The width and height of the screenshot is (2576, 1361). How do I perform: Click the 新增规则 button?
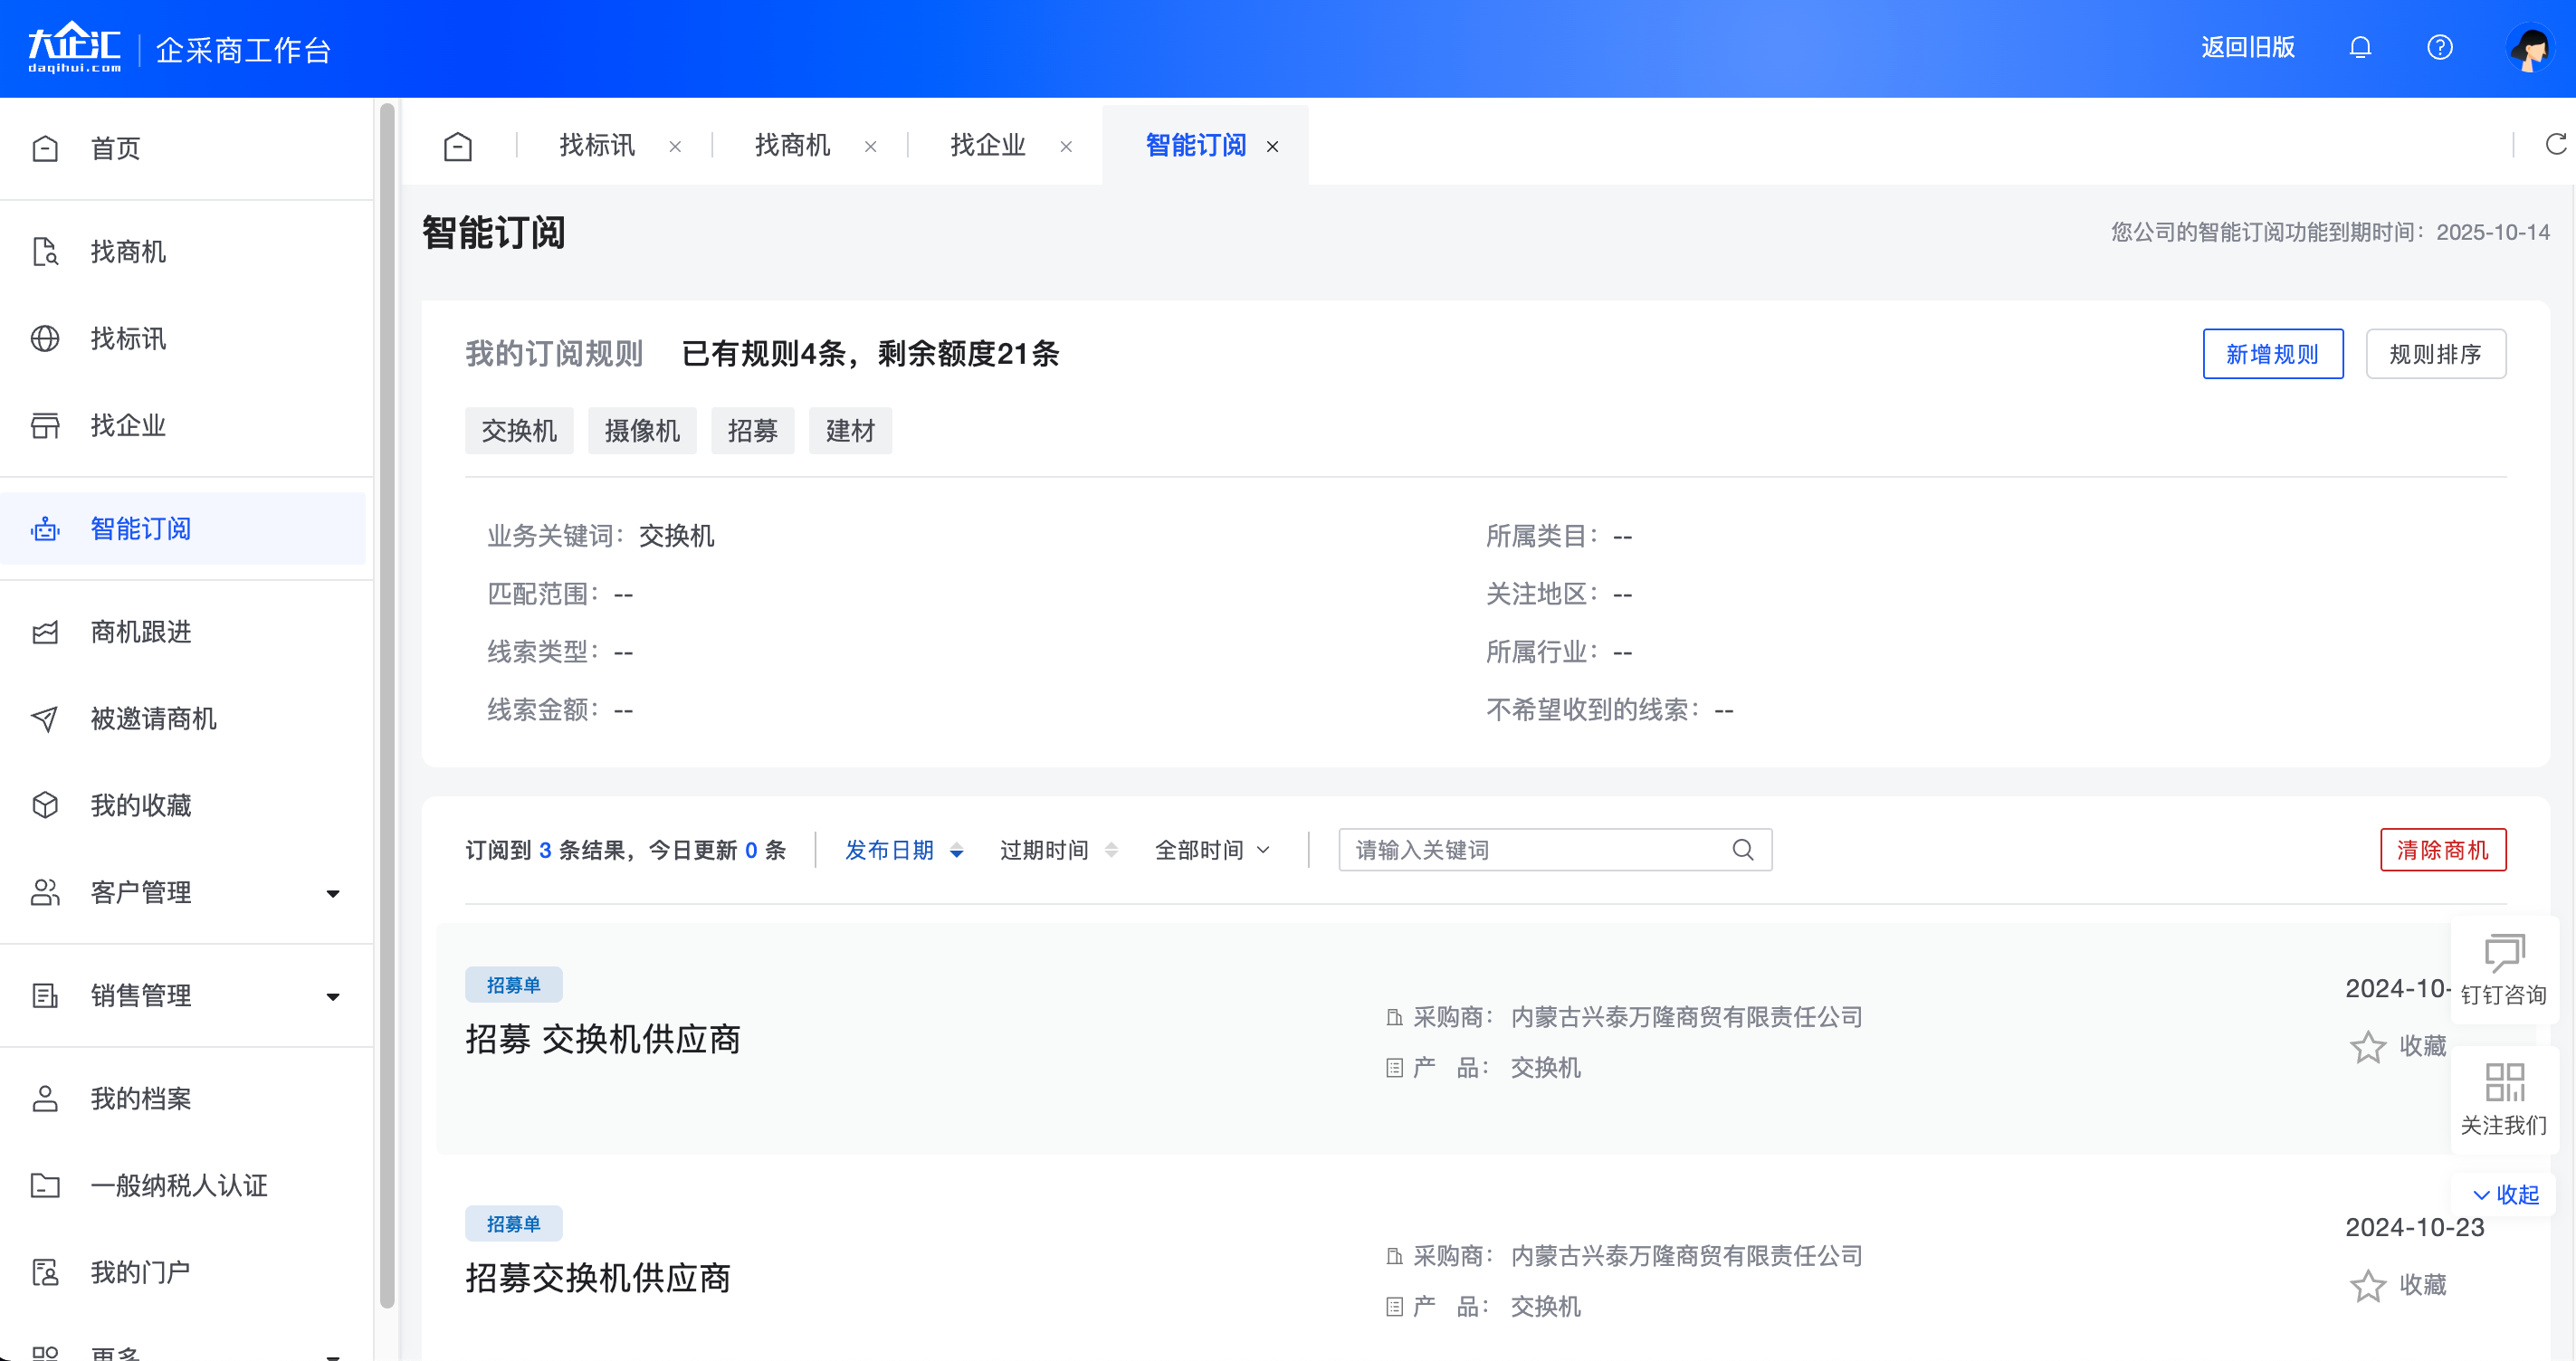click(2273, 354)
